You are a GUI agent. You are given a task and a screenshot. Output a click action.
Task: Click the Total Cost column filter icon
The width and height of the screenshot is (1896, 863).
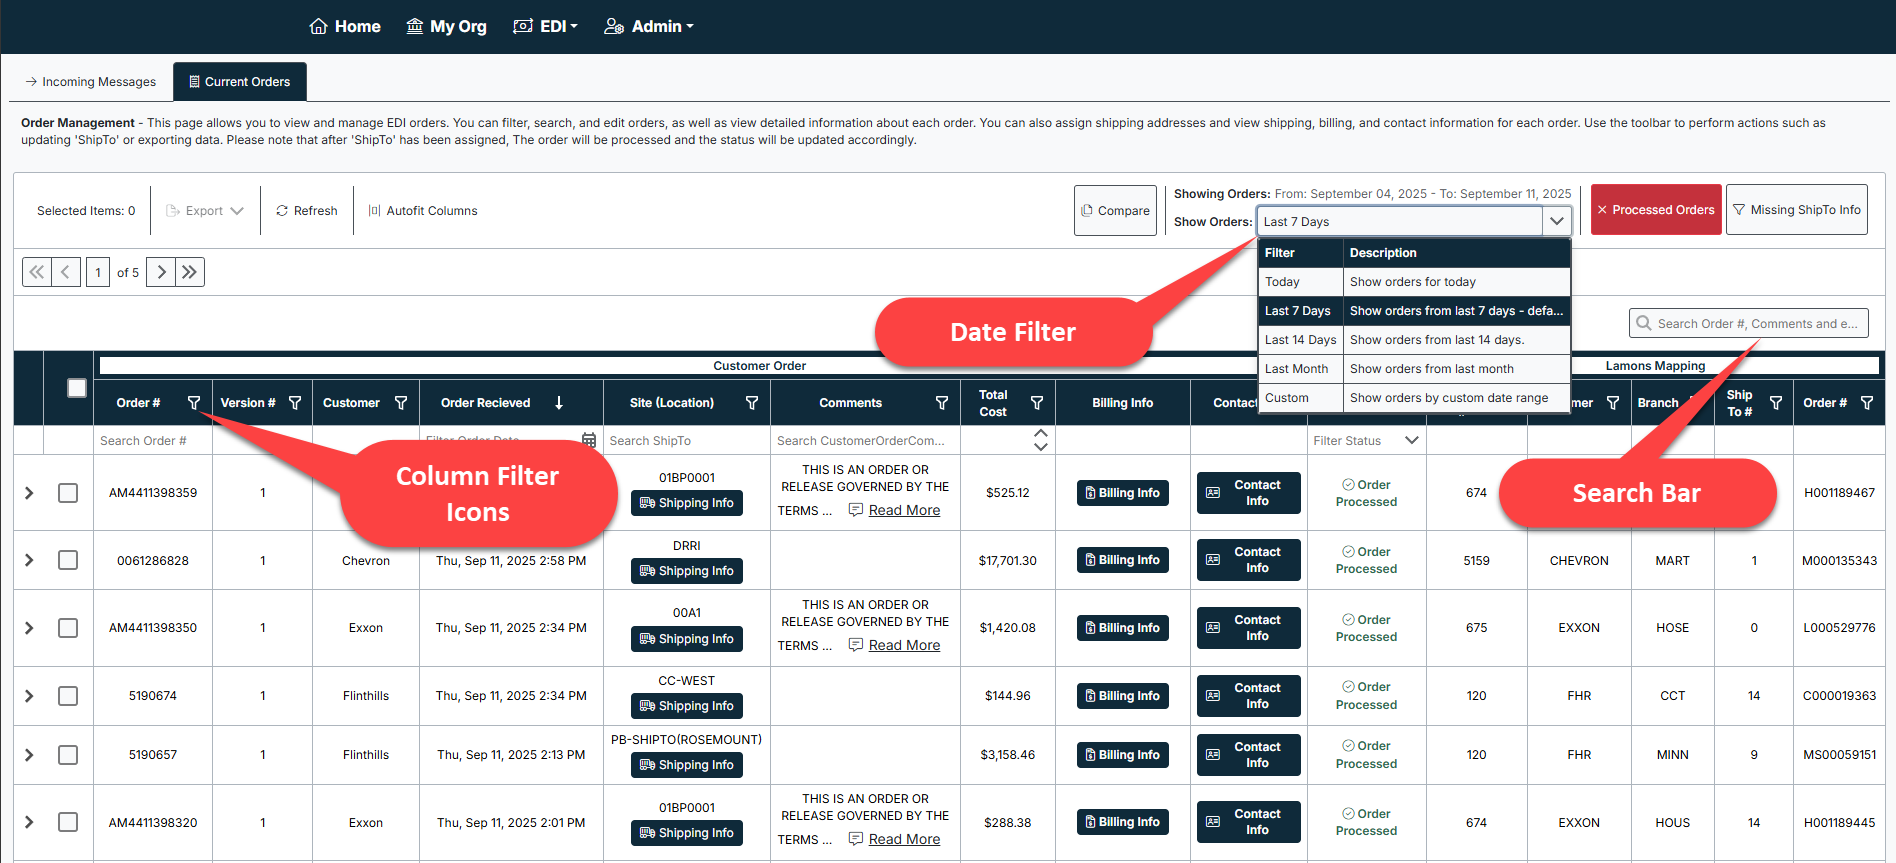pos(1037,403)
